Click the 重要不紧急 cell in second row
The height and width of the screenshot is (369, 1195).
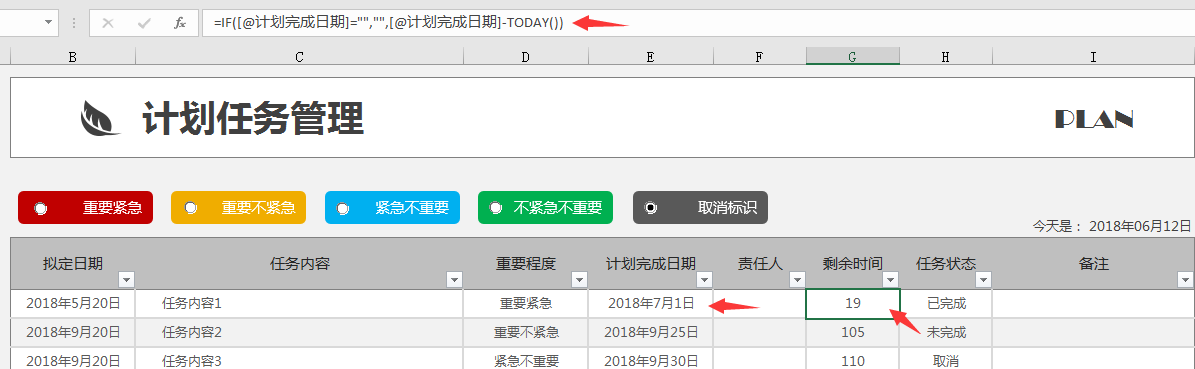pyautogui.click(x=526, y=332)
